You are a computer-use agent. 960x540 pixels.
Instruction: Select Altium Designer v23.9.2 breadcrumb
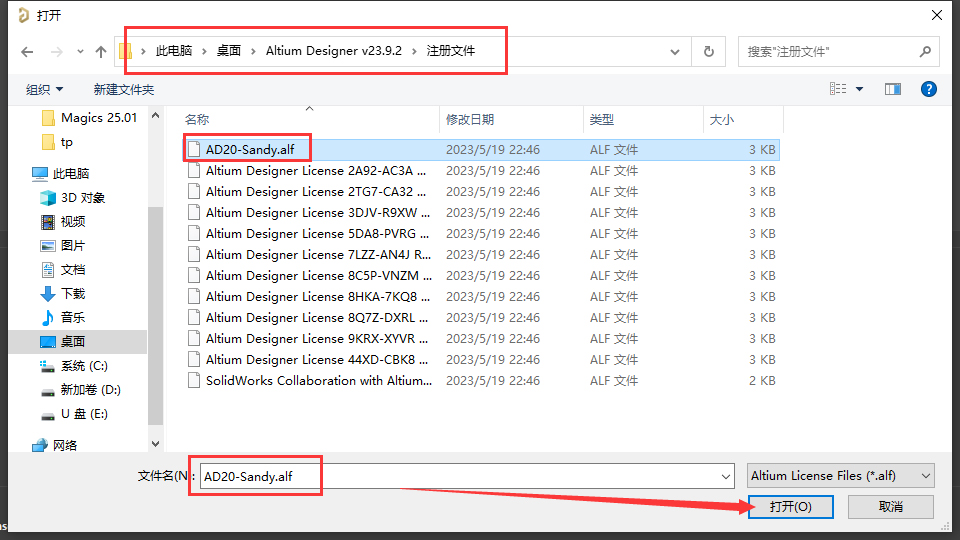pos(334,51)
